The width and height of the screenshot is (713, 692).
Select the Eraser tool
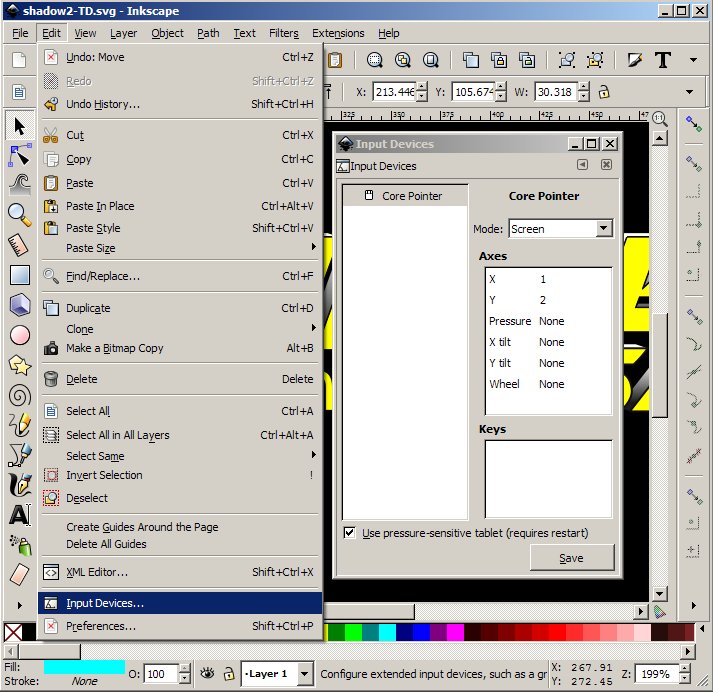pyautogui.click(x=19, y=574)
